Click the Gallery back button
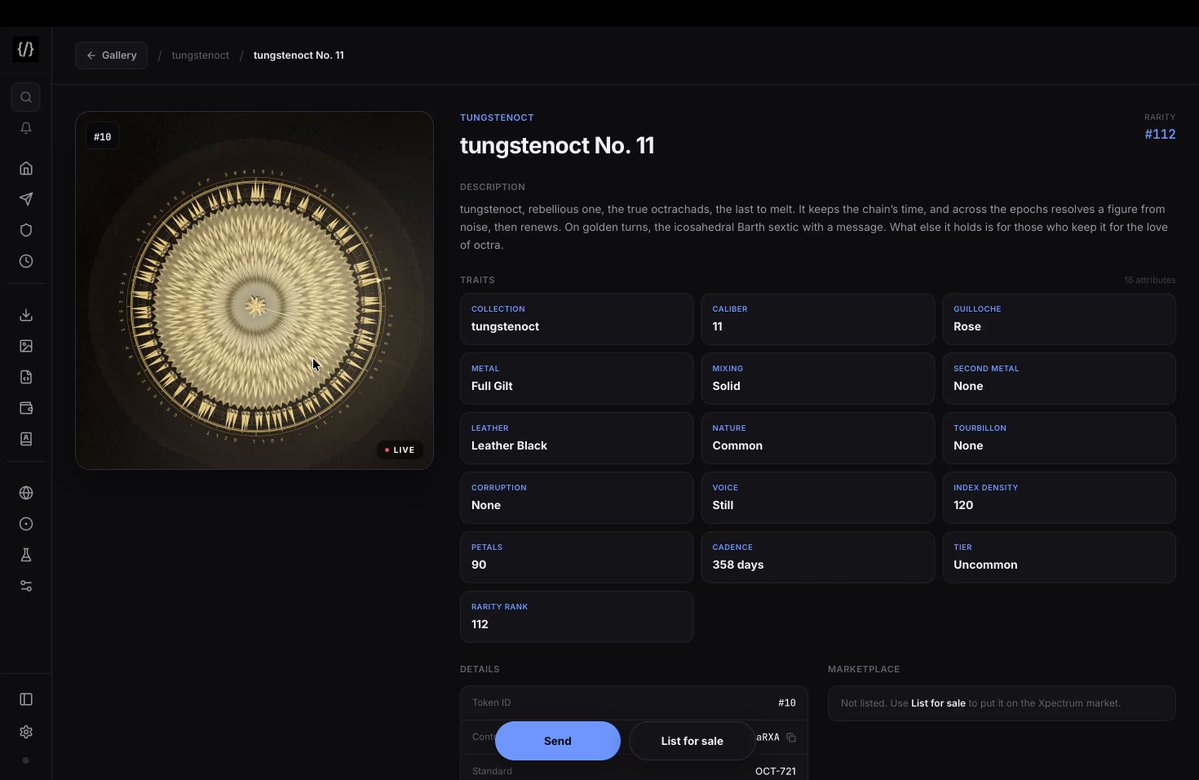The height and width of the screenshot is (780, 1199). (111, 55)
